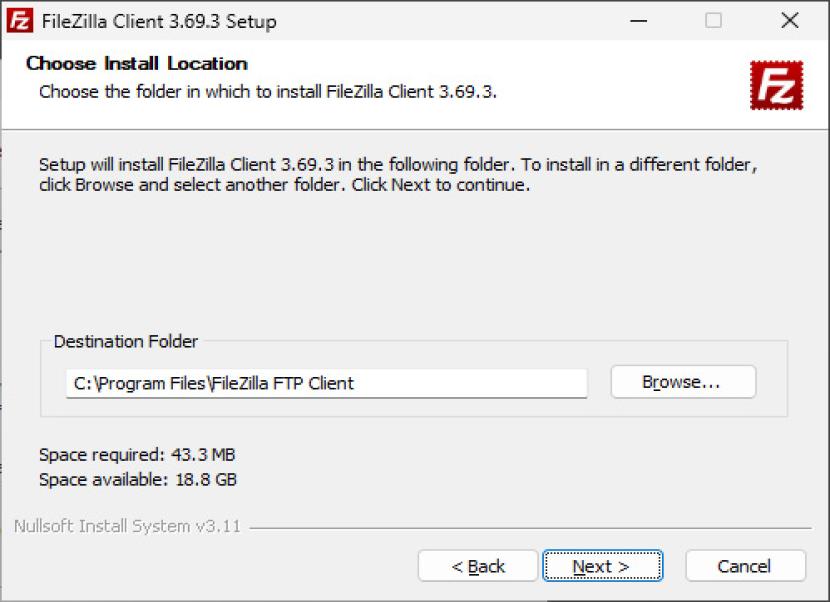Open the Browse folder dialog
Image resolution: width=830 pixels, height=602 pixels.
coord(683,382)
